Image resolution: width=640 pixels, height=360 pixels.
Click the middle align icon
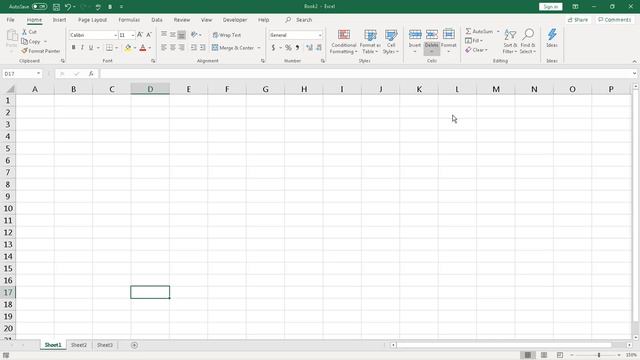pos(173,35)
